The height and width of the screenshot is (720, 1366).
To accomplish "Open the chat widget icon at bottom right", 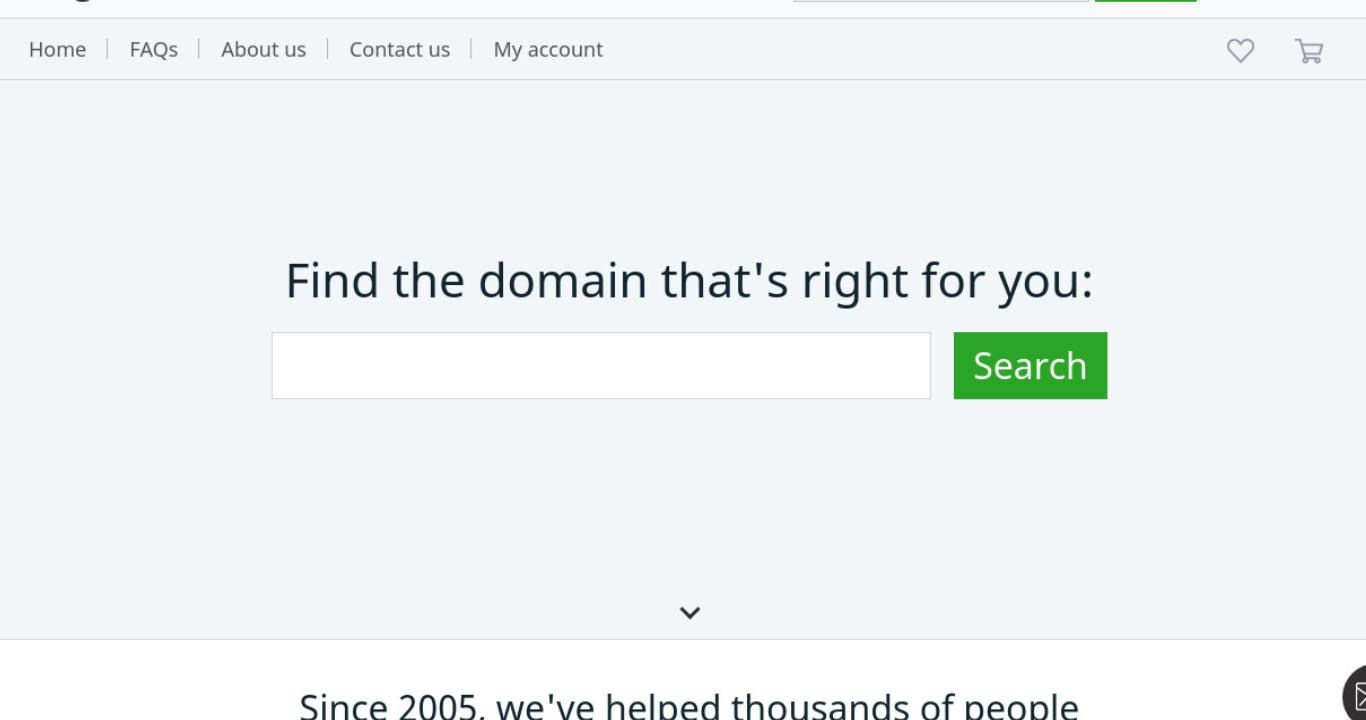I will [1355, 693].
